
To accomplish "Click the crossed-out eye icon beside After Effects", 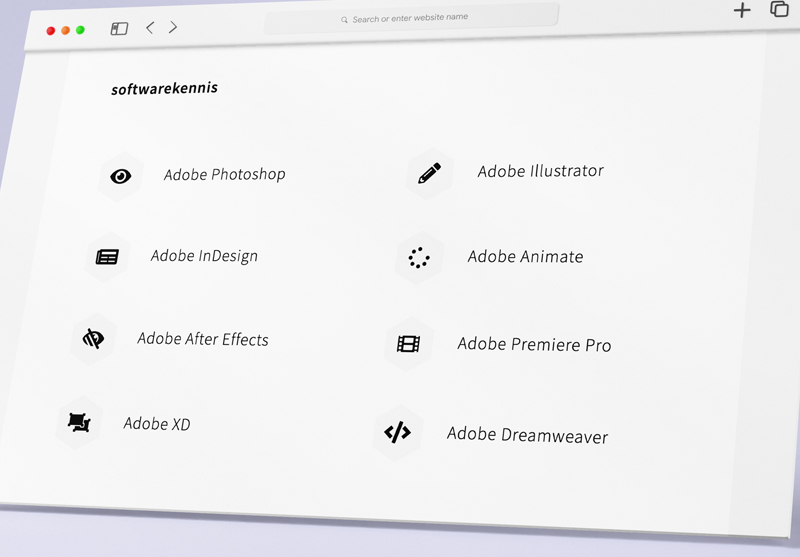I will pyautogui.click(x=93, y=339).
